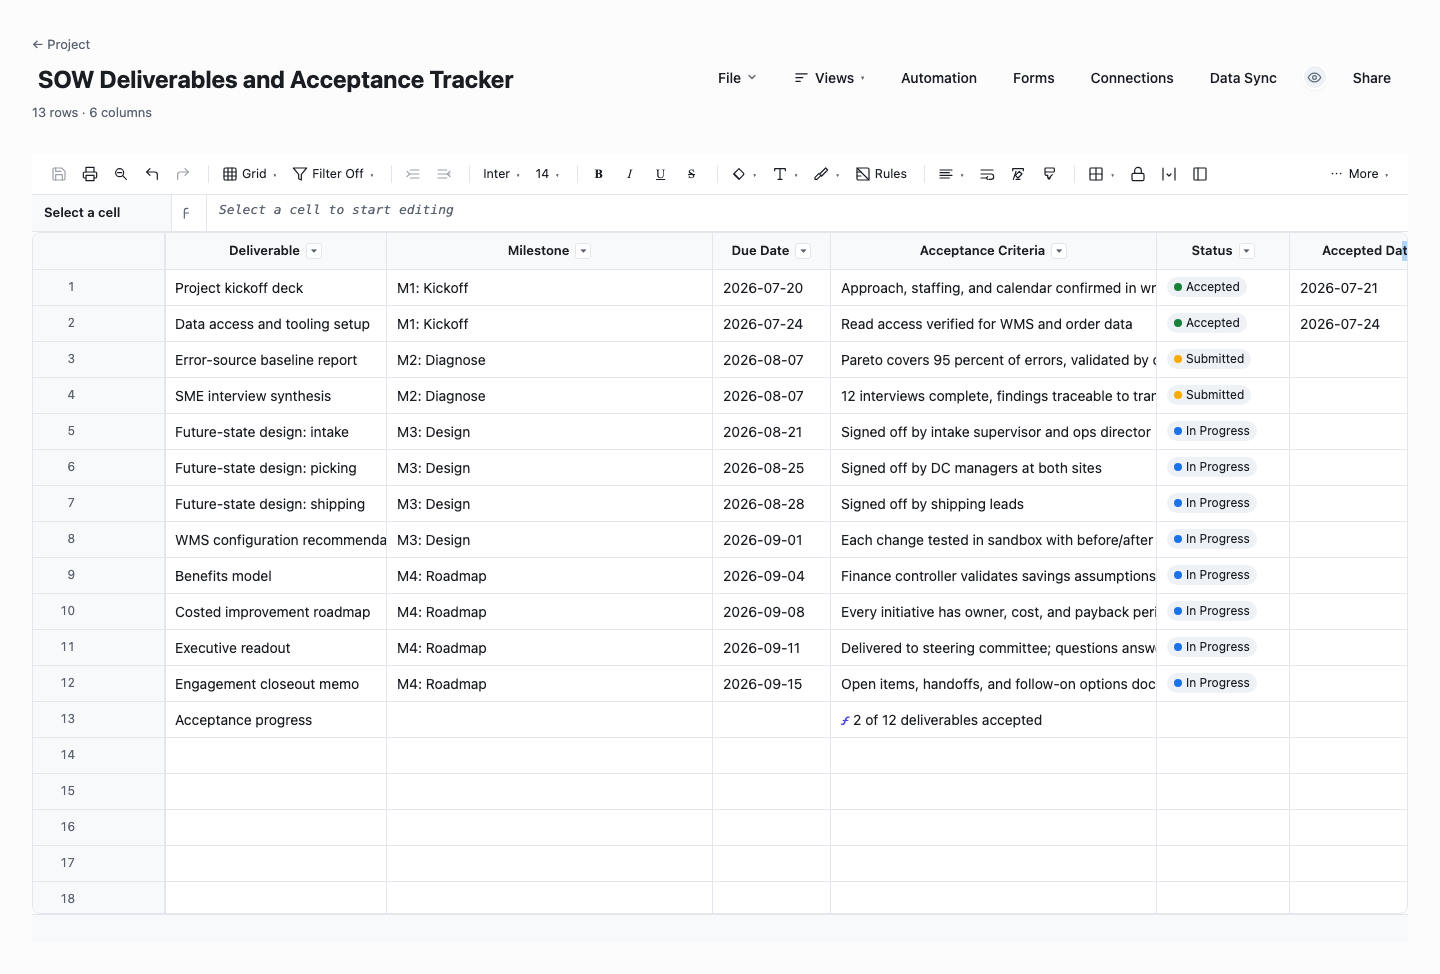Click the 2 of 12 deliverables accepted cell
Screen dimensions: 1440x974
pos(993,720)
